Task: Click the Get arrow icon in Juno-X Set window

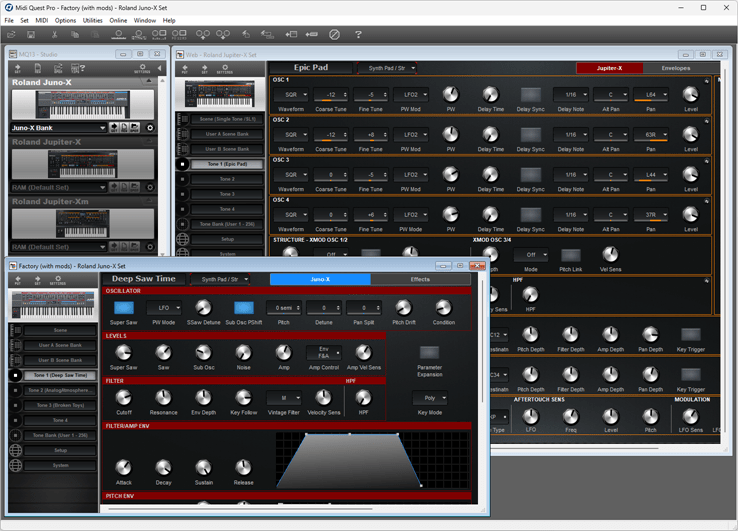Action: [x=37, y=281]
